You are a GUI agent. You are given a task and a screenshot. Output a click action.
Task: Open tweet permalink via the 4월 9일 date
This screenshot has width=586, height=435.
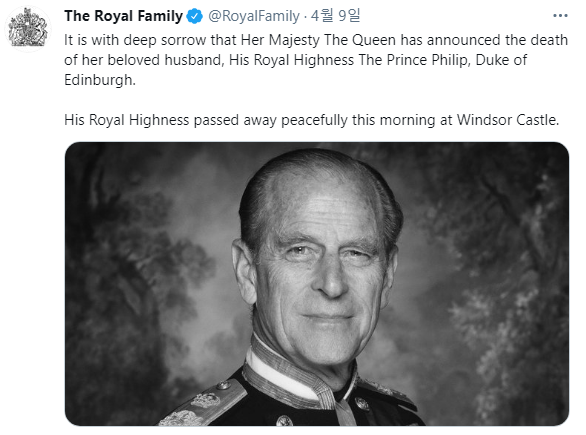click(x=335, y=16)
